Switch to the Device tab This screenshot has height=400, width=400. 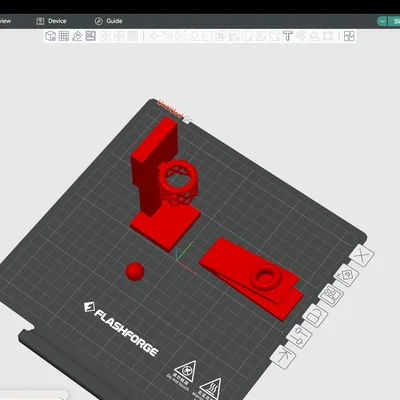coord(51,21)
